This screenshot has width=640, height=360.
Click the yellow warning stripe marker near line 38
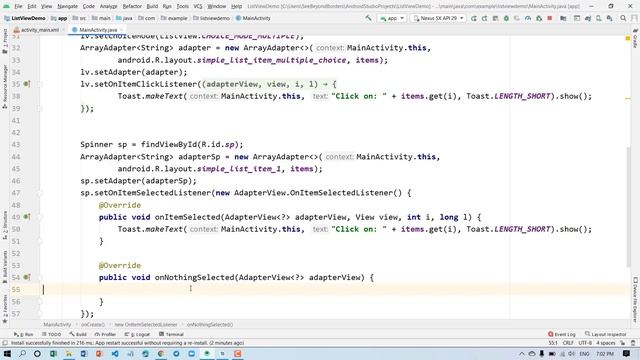tap(628, 98)
